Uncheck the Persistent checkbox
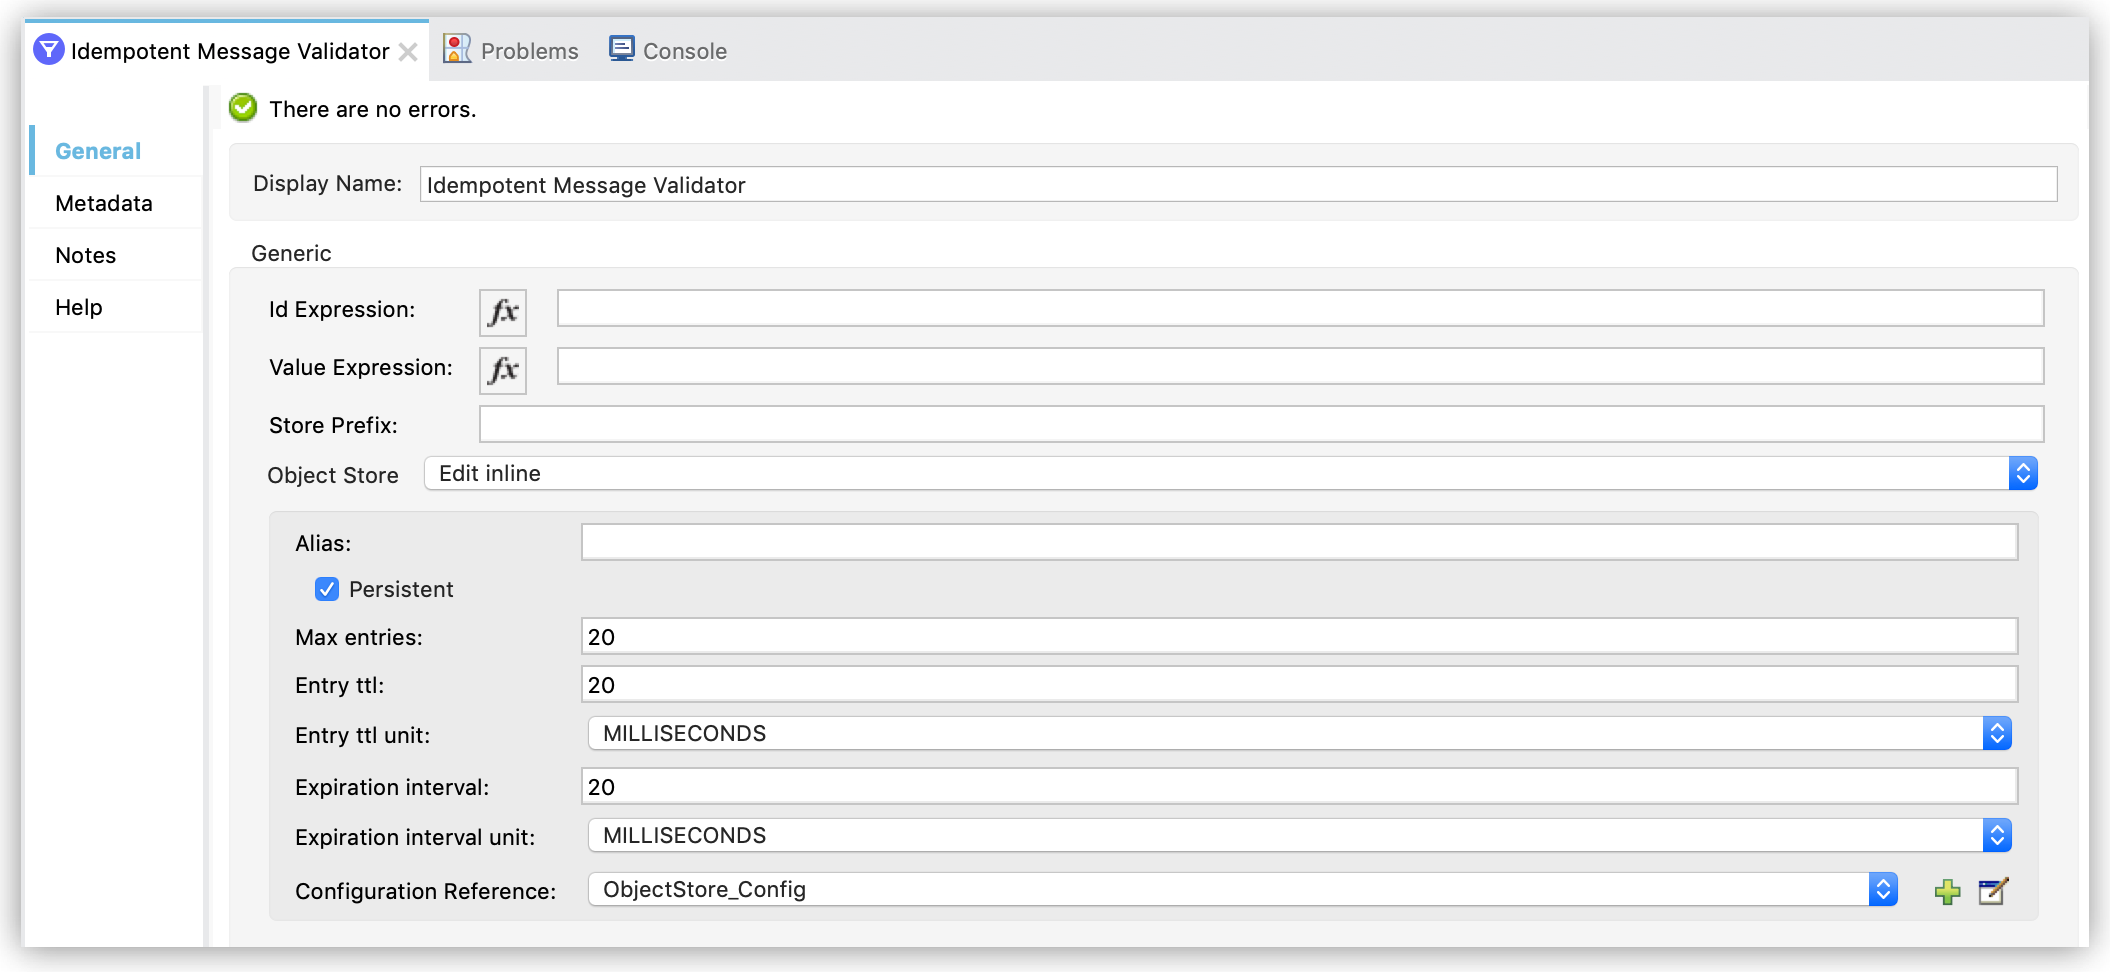Image resolution: width=2110 pixels, height=972 pixels. pos(327,589)
